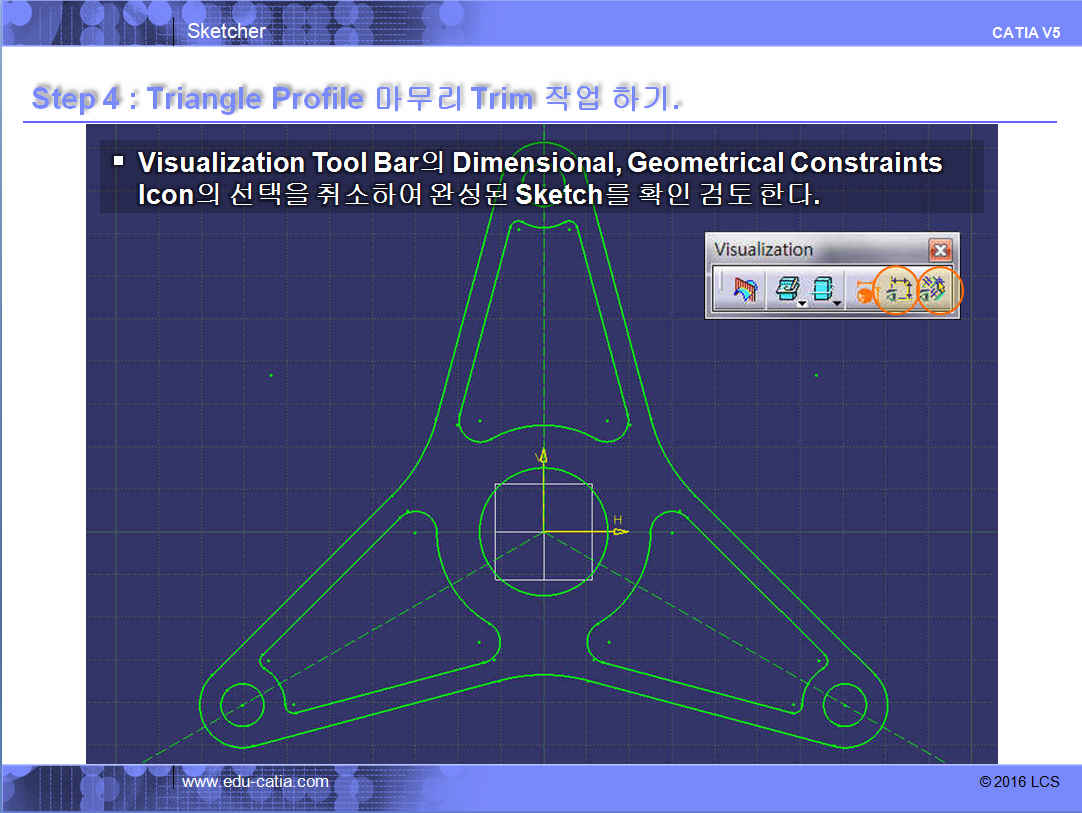Click the cyan solid box geometry icon

pos(821,290)
